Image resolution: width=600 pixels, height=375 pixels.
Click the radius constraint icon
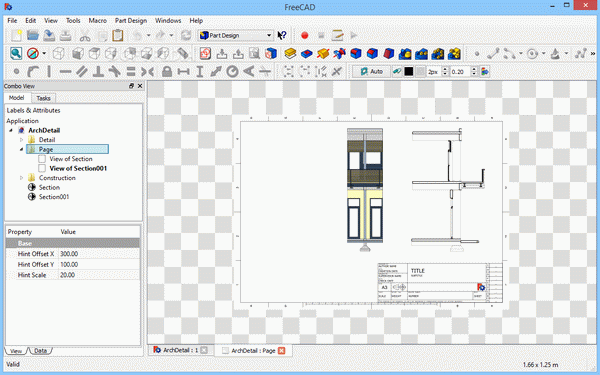[x=232, y=72]
